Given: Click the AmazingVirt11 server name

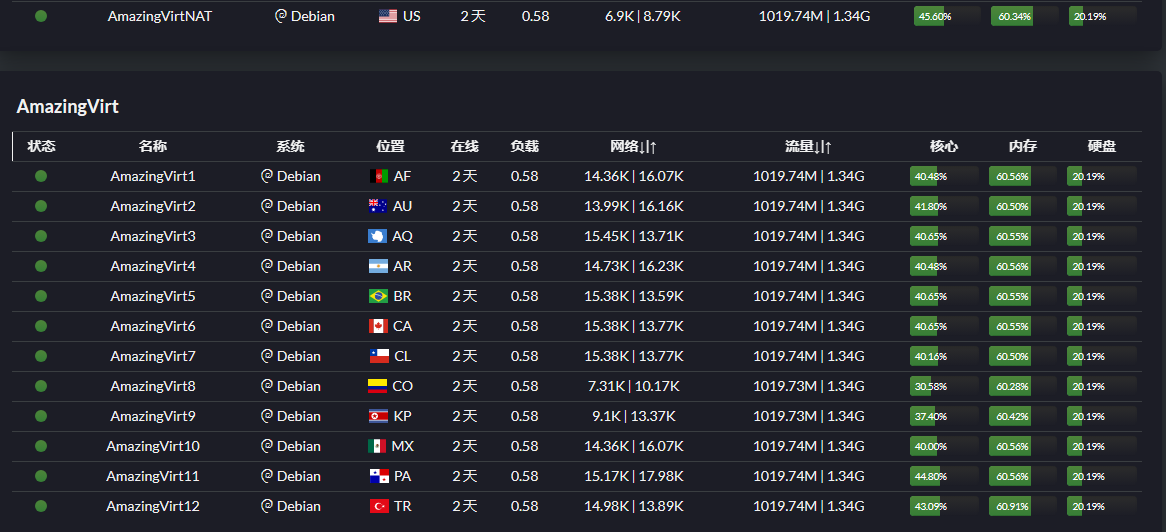Looking at the screenshot, I should [x=153, y=476].
